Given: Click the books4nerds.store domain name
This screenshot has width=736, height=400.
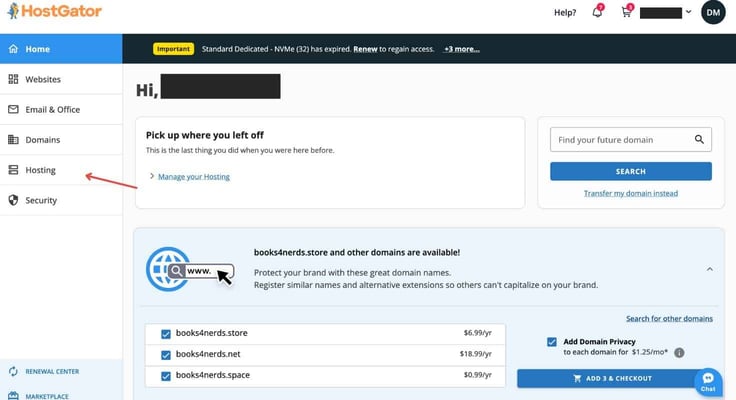Looking at the screenshot, I should [212, 333].
